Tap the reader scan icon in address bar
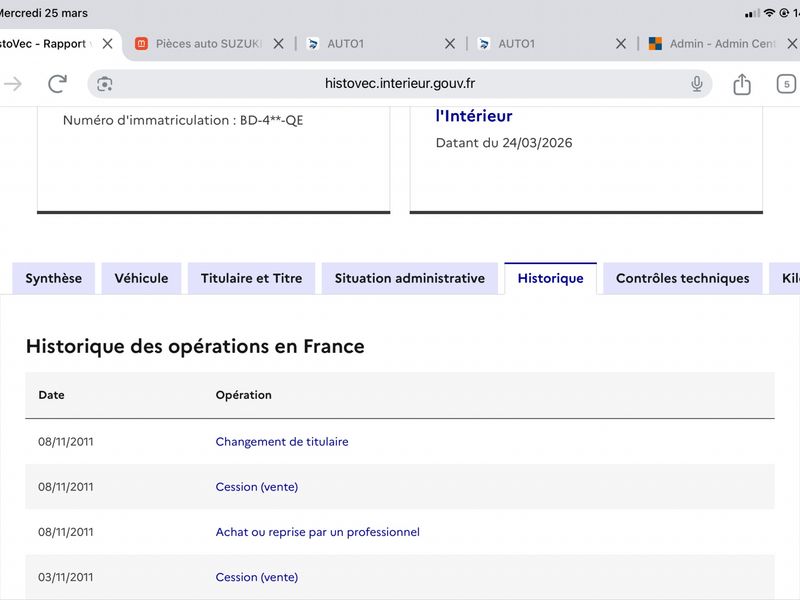This screenshot has height=600, width=800. click(105, 84)
